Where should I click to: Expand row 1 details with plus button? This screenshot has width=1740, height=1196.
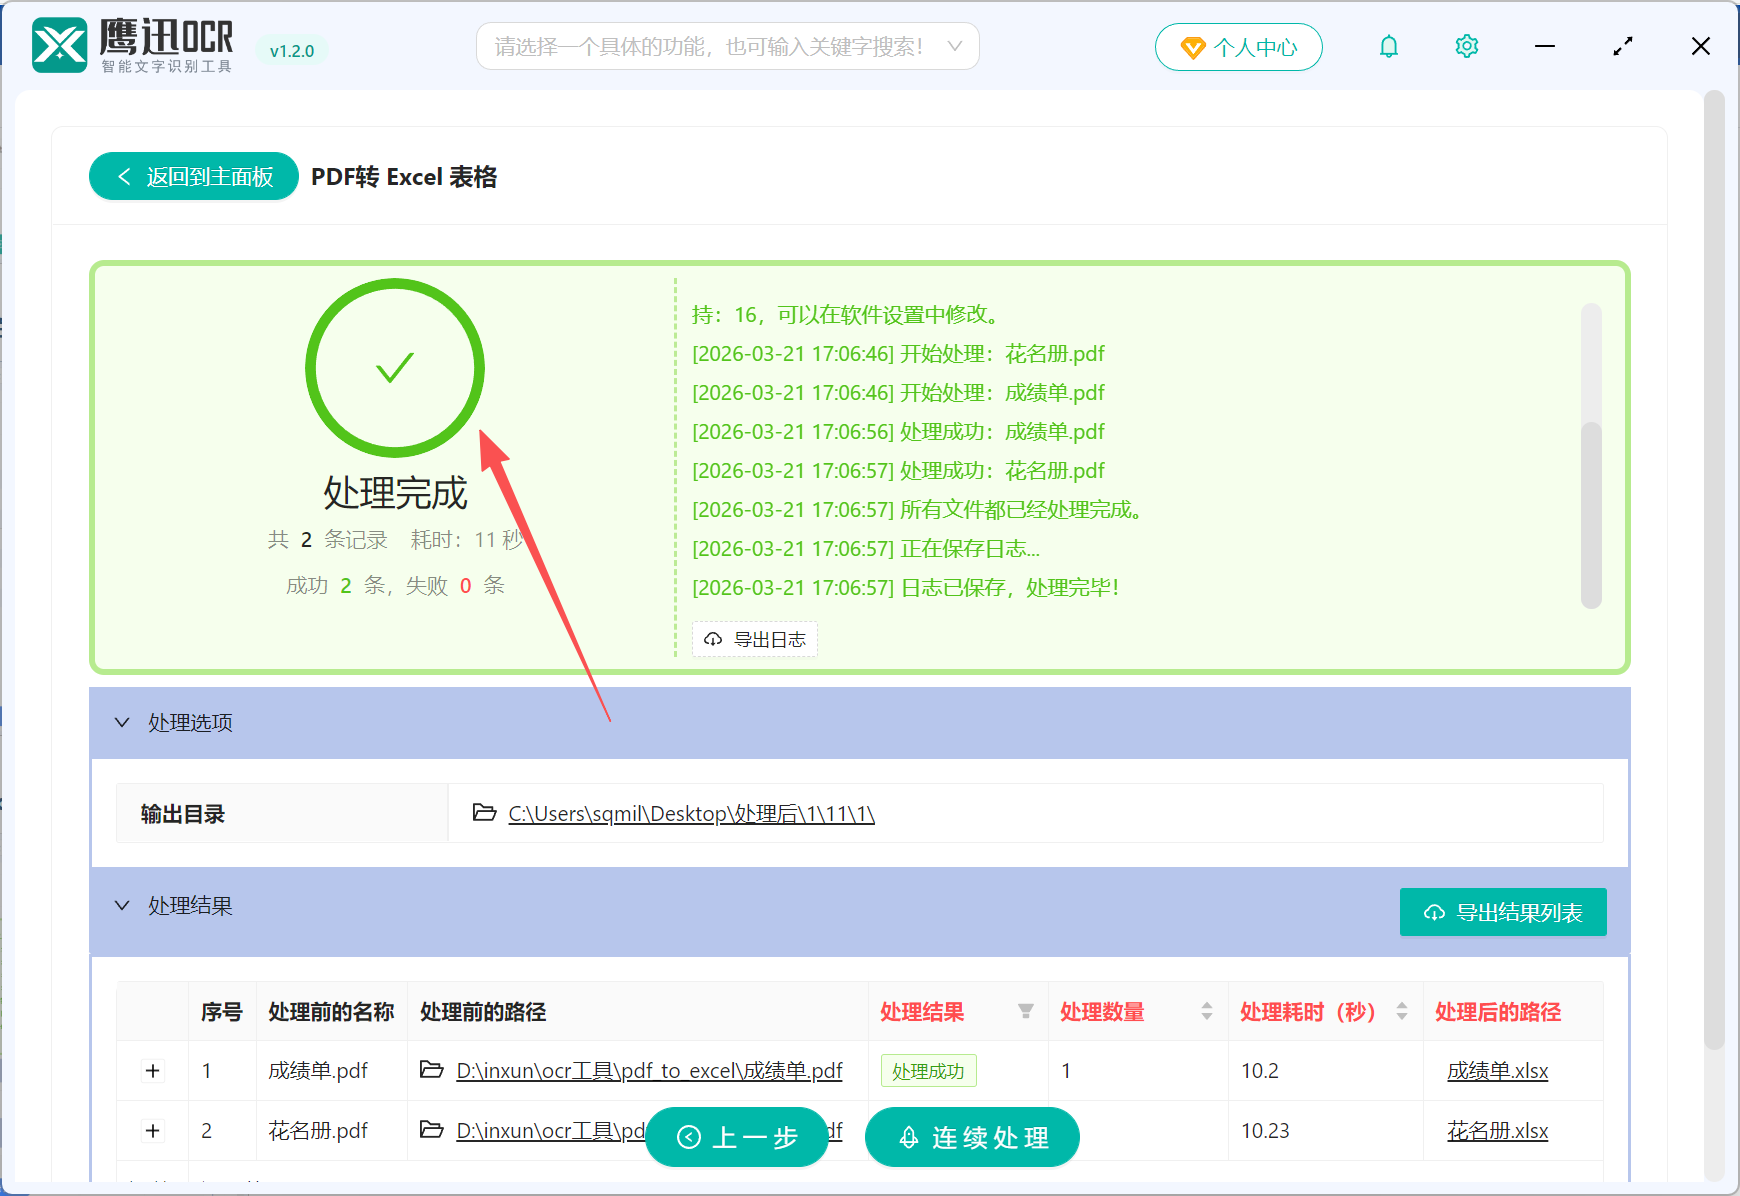click(x=152, y=1070)
